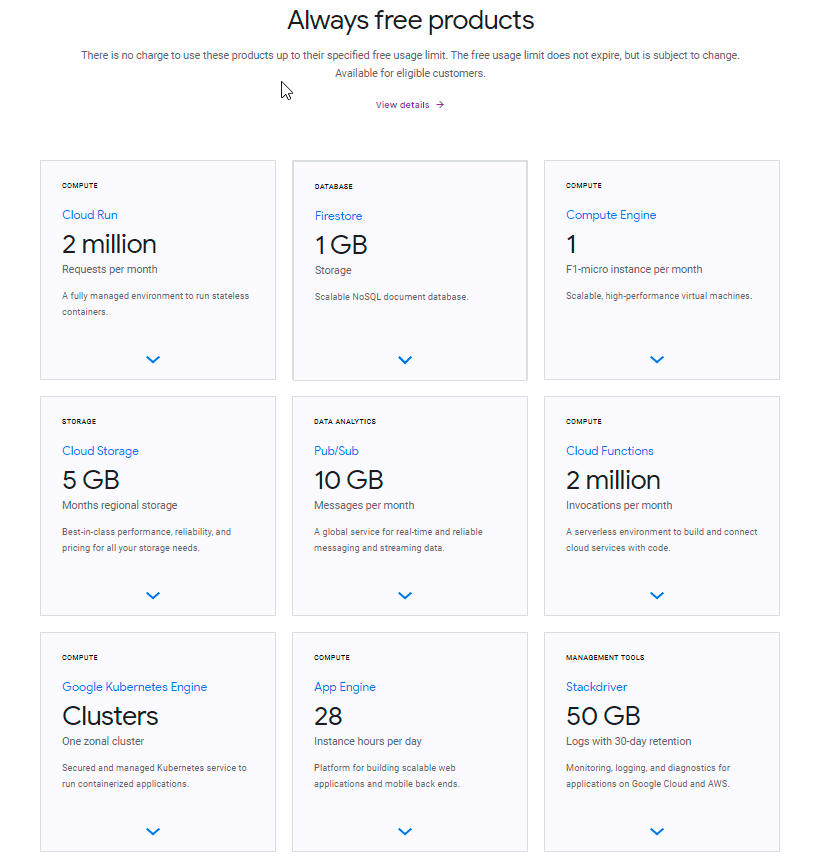819x860 pixels.
Task: Open the Google Kubernetes Engine link
Action: 135,687
